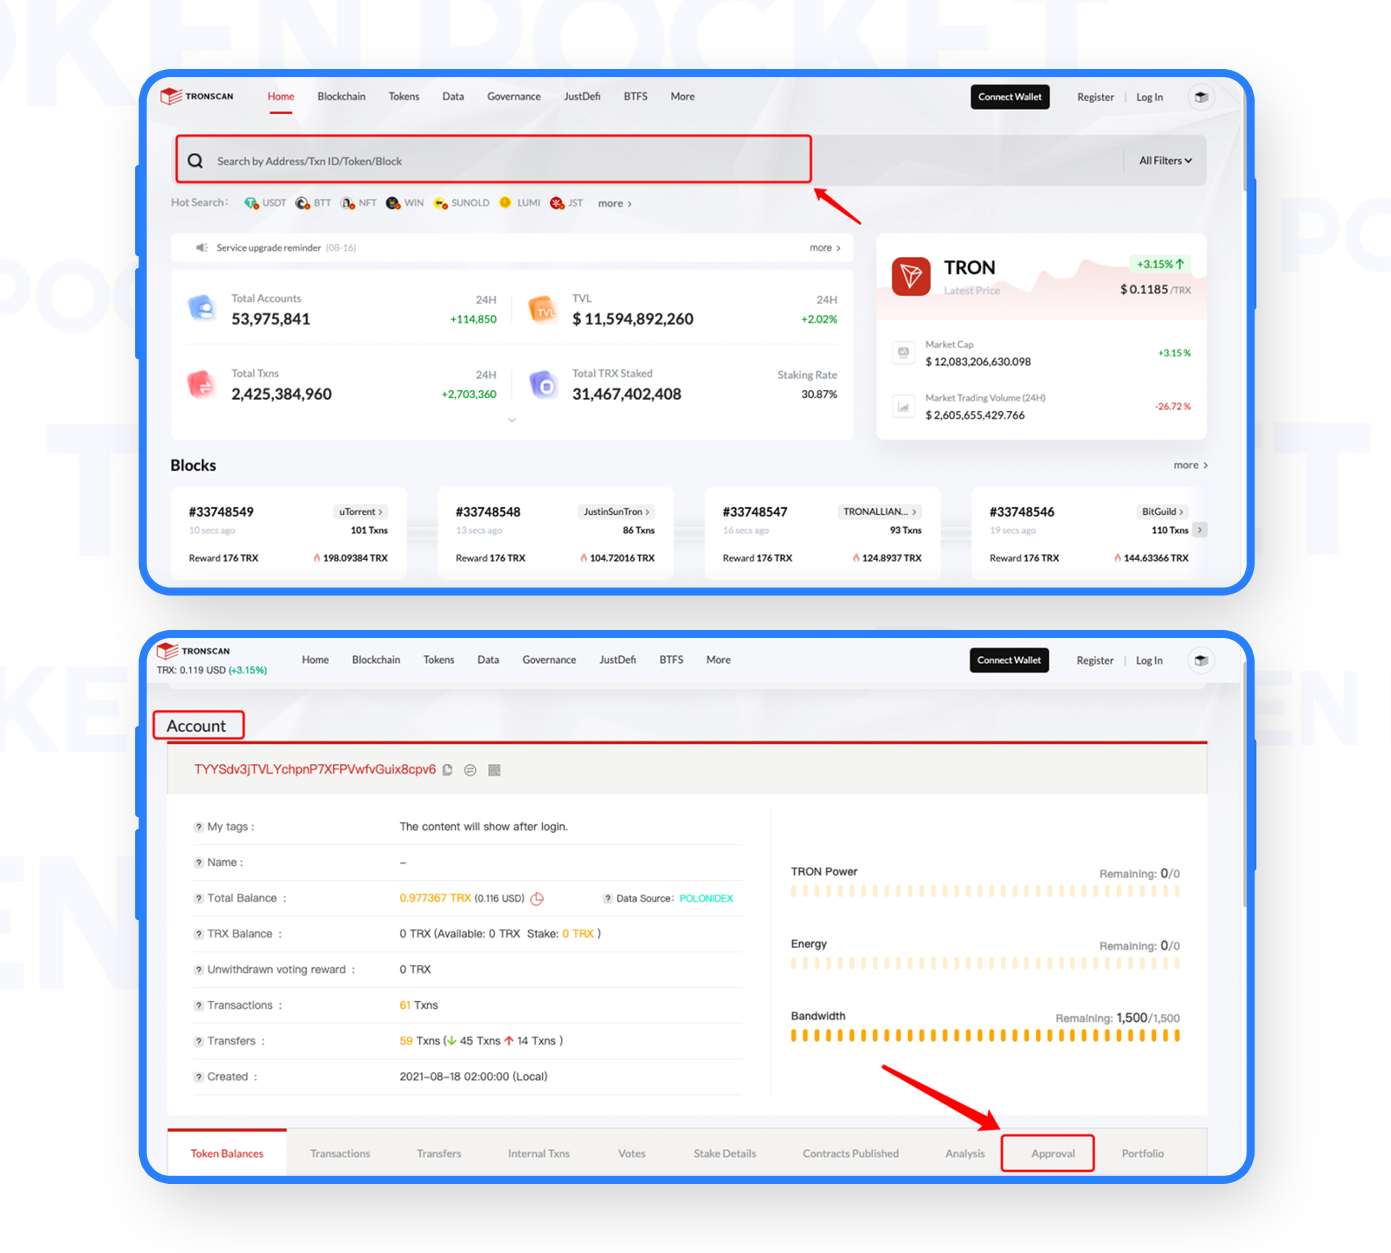Click the USDT hot search token icon
Viewport: 1391px width, 1253px height.
pos(252,203)
